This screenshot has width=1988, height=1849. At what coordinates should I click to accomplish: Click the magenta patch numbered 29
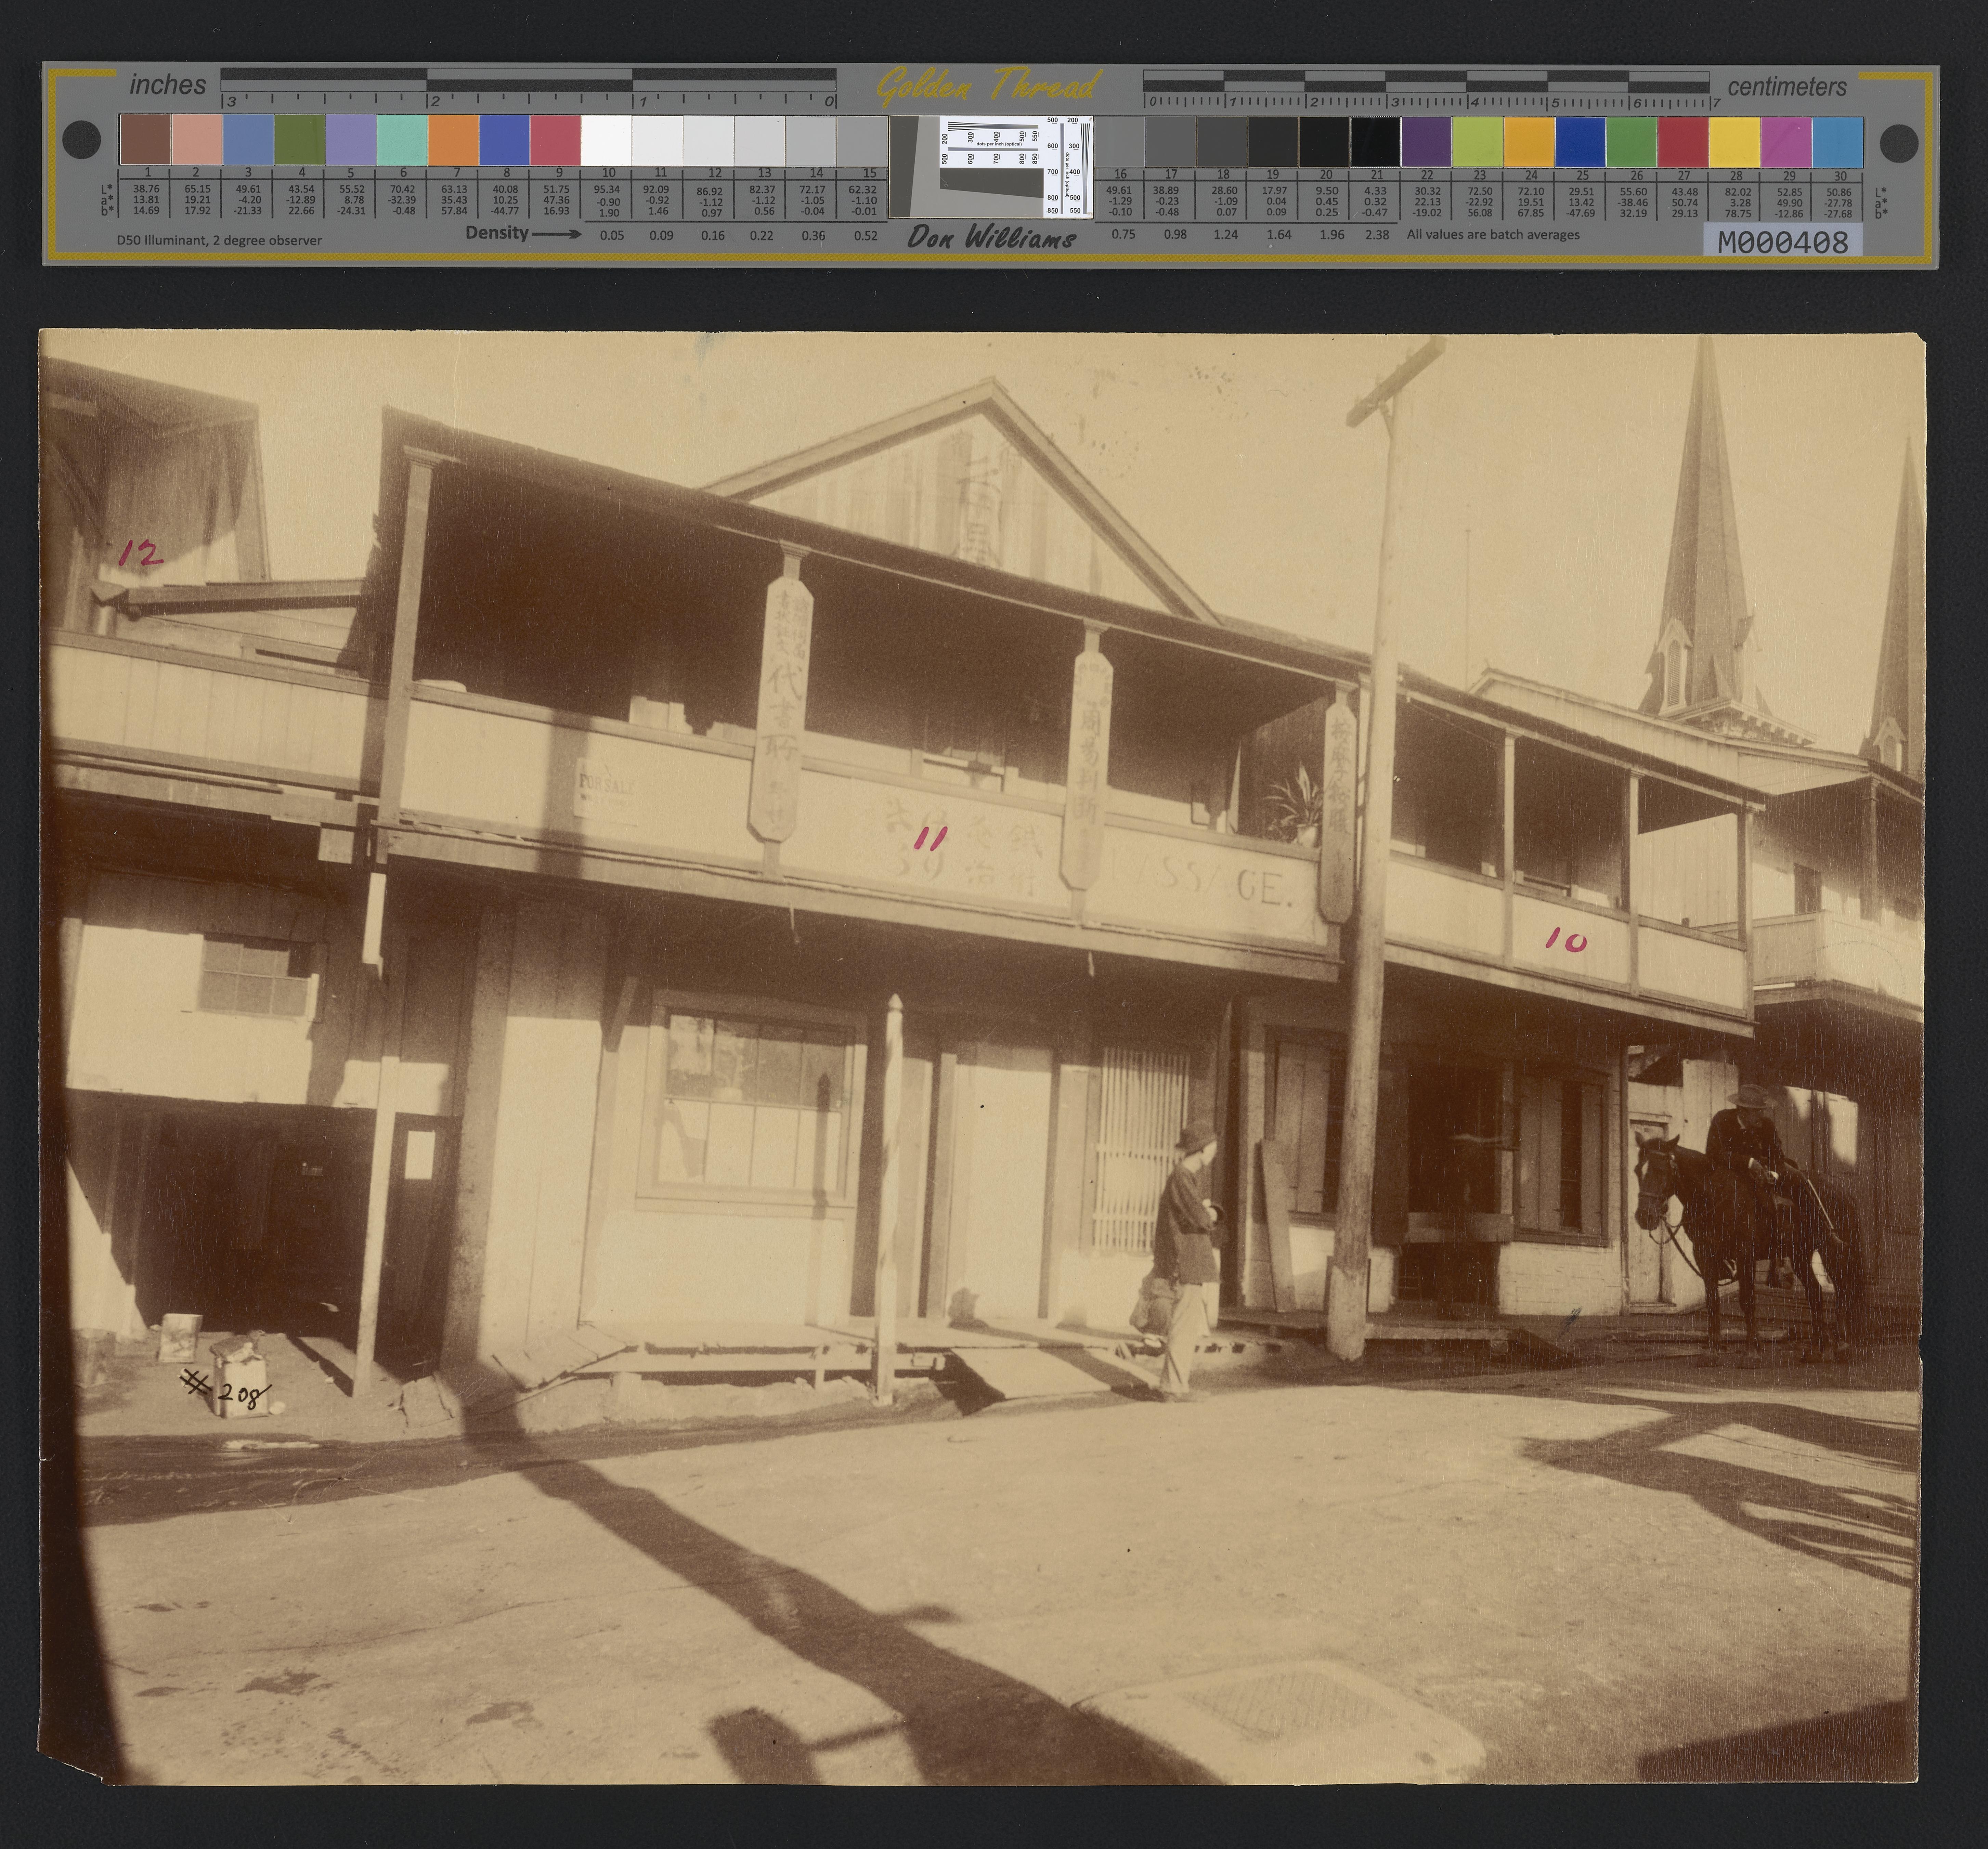pos(1786,142)
